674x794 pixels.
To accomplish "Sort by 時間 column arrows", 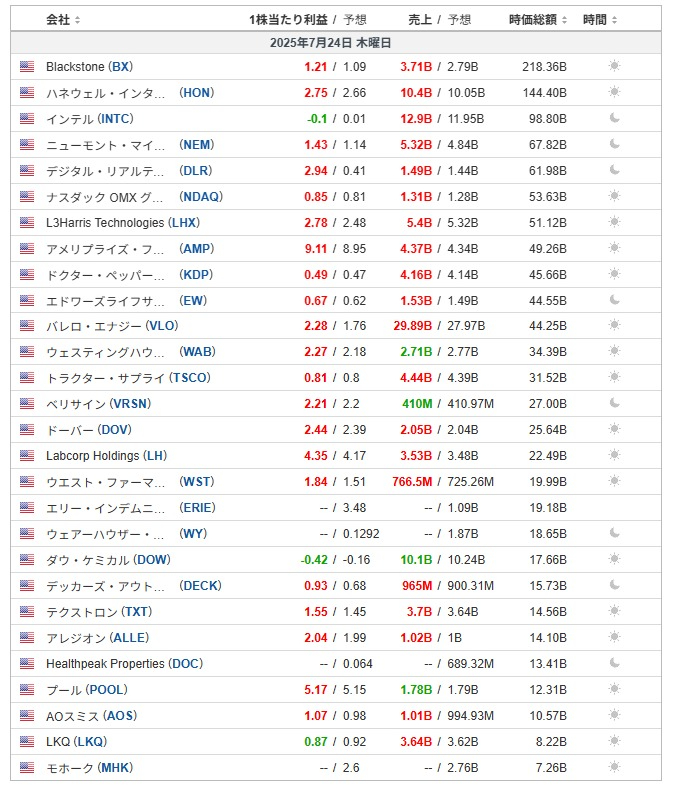I will pos(614,20).
